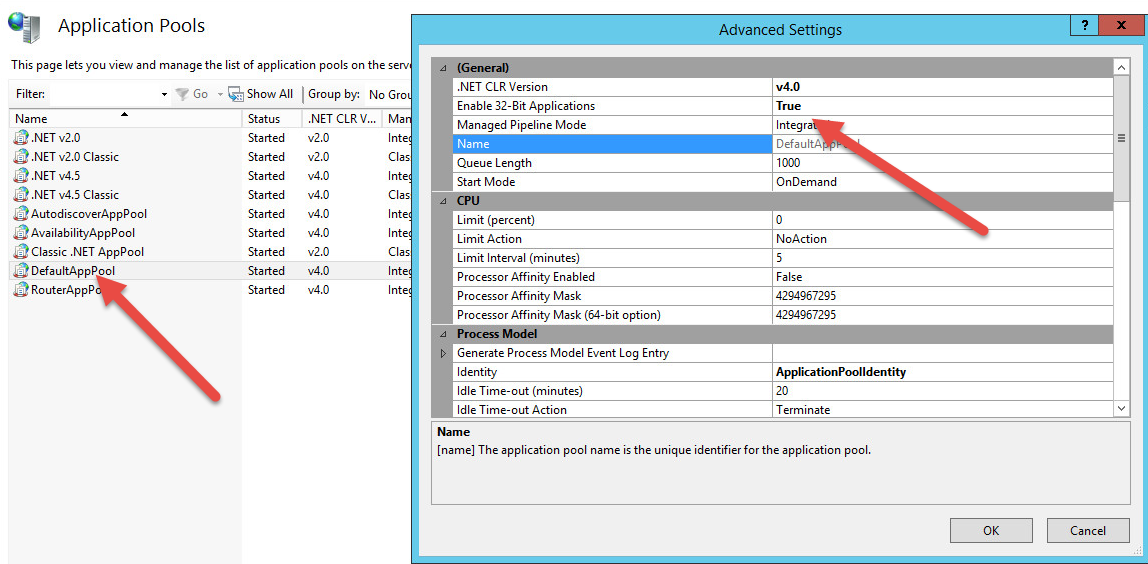
Task: Expand Generate Process Model Event Log Entry
Action: coord(442,353)
